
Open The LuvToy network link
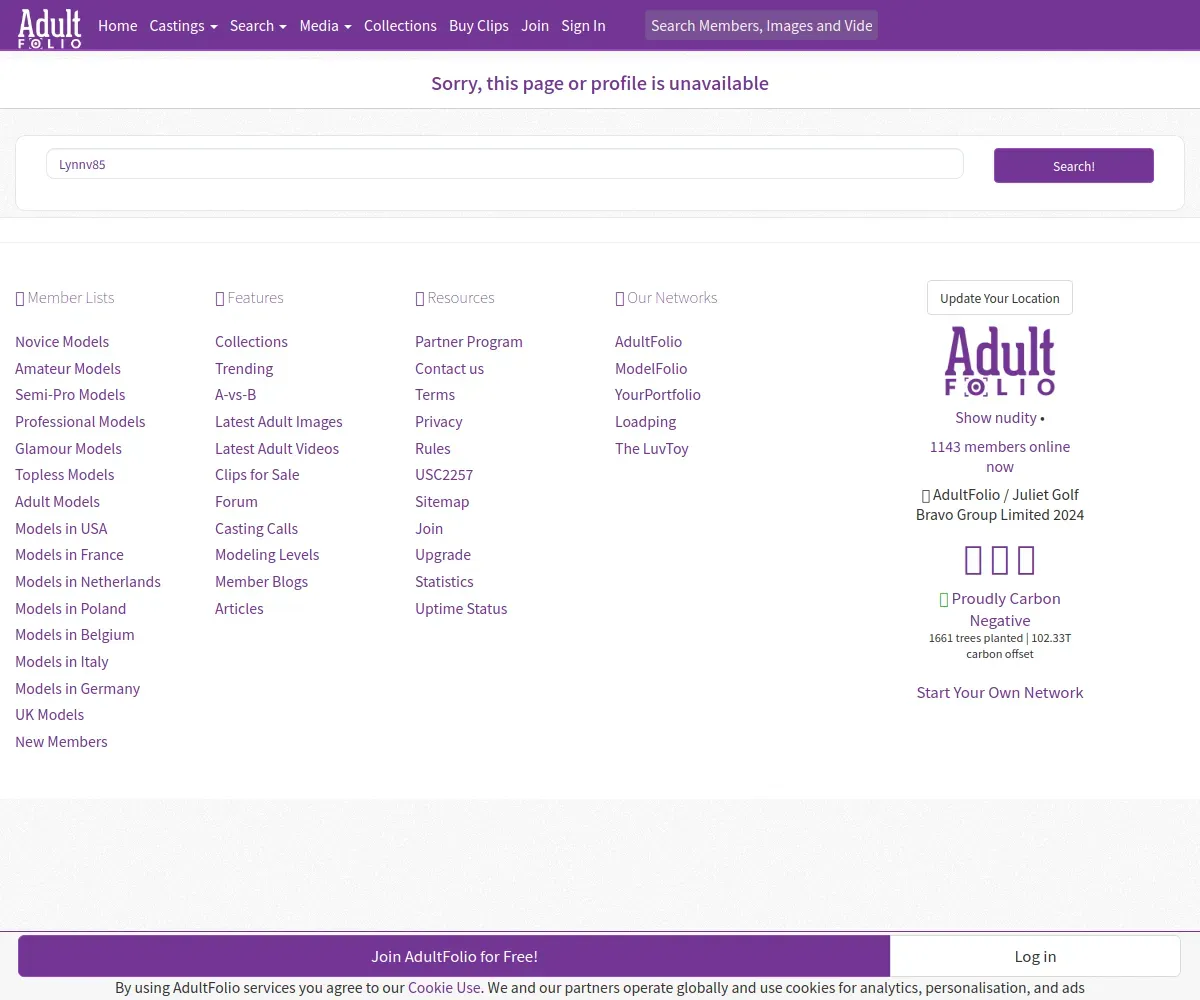click(652, 448)
